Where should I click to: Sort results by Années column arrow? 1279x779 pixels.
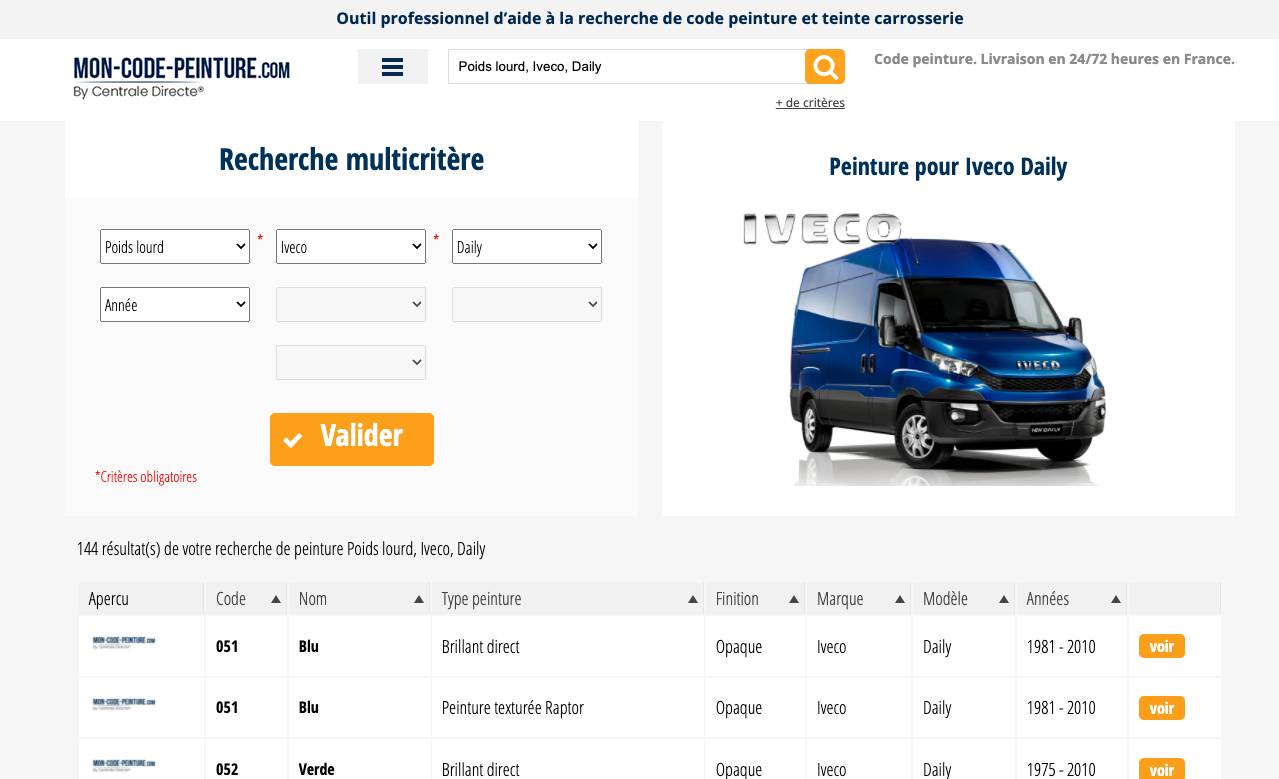pos(1116,599)
